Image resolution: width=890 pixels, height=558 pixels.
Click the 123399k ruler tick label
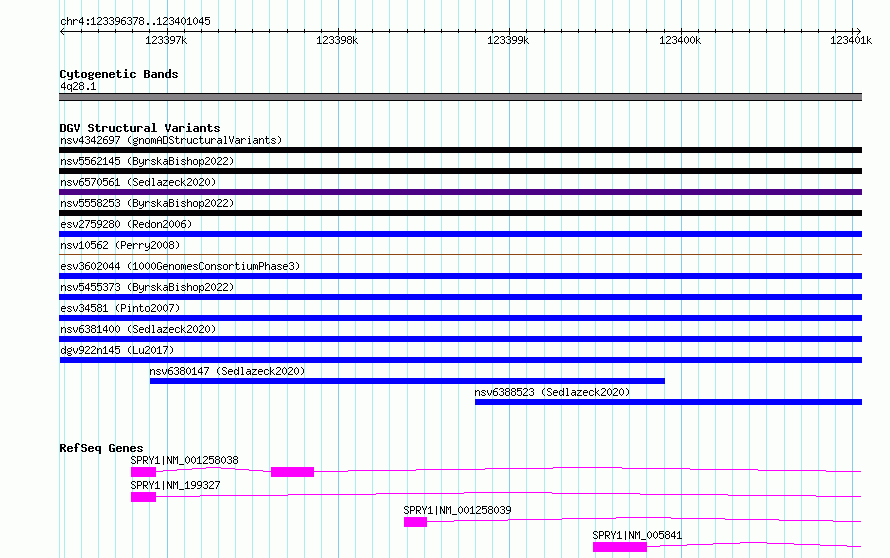[508, 40]
